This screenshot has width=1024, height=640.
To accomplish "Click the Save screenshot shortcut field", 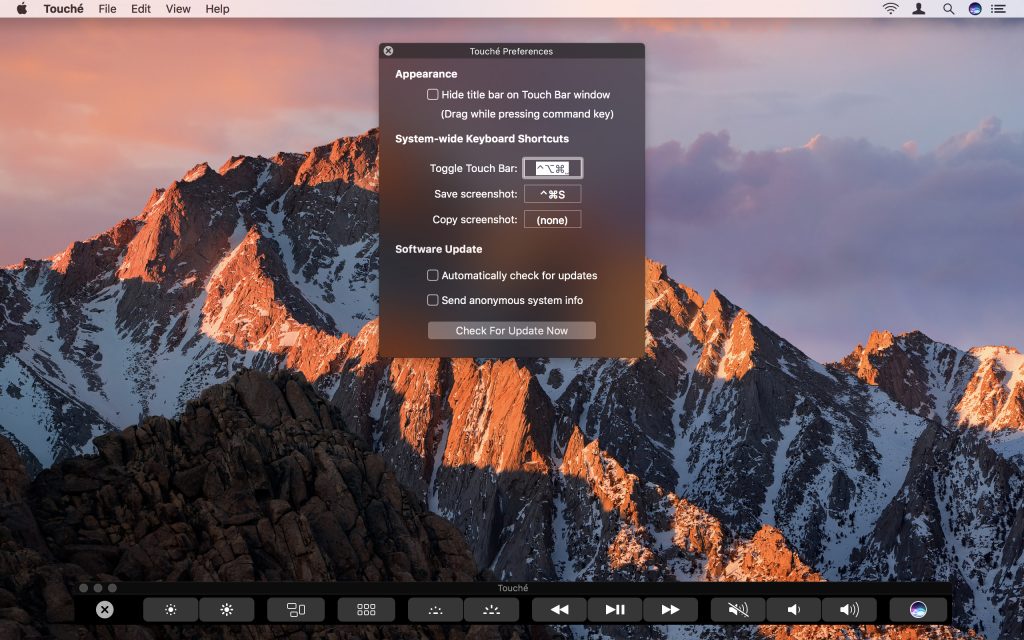I will pyautogui.click(x=552, y=194).
